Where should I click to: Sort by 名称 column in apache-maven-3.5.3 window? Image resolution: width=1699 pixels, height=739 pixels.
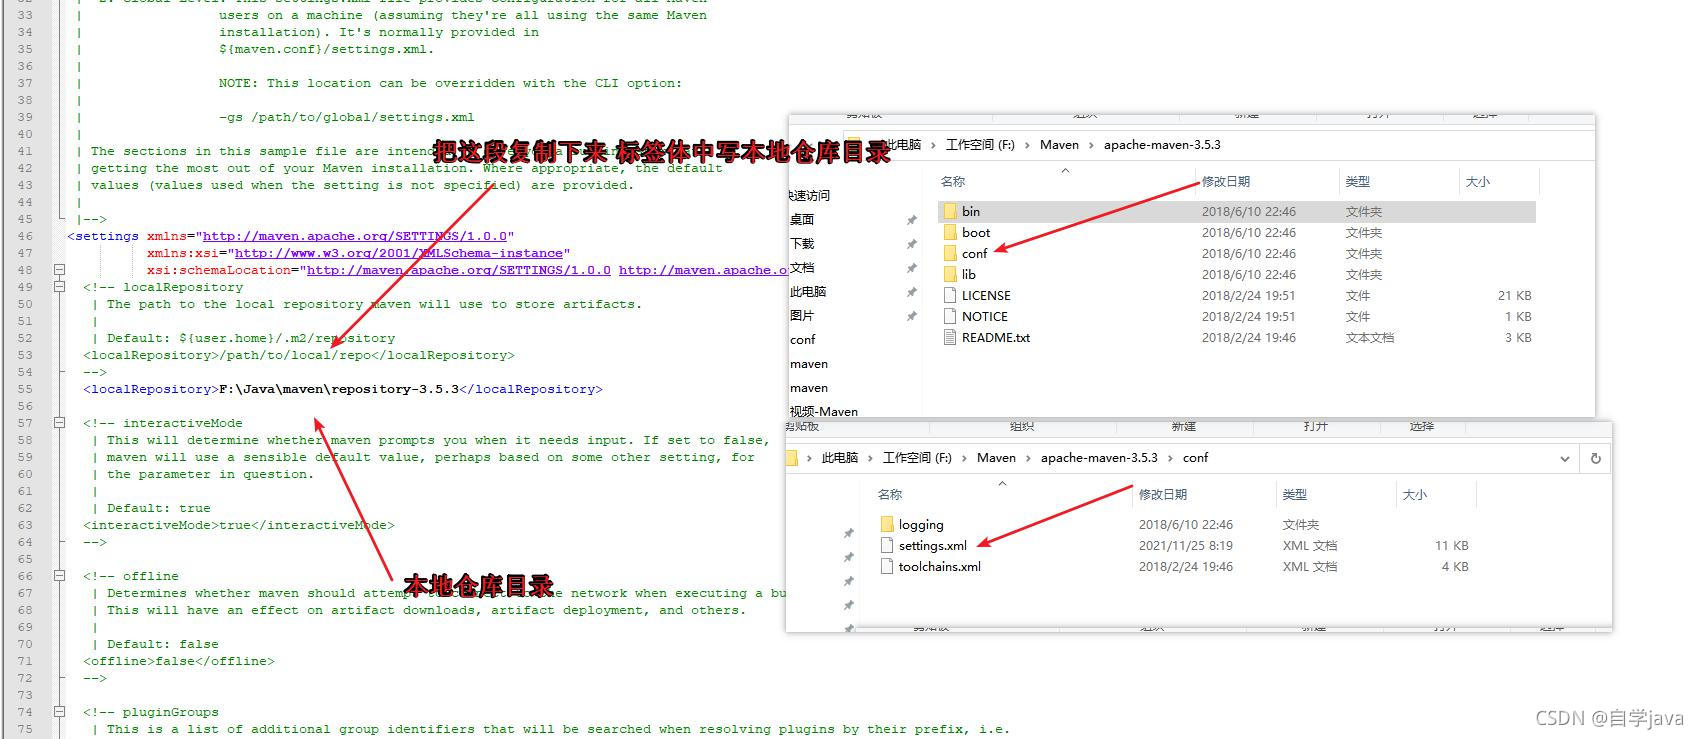click(952, 182)
